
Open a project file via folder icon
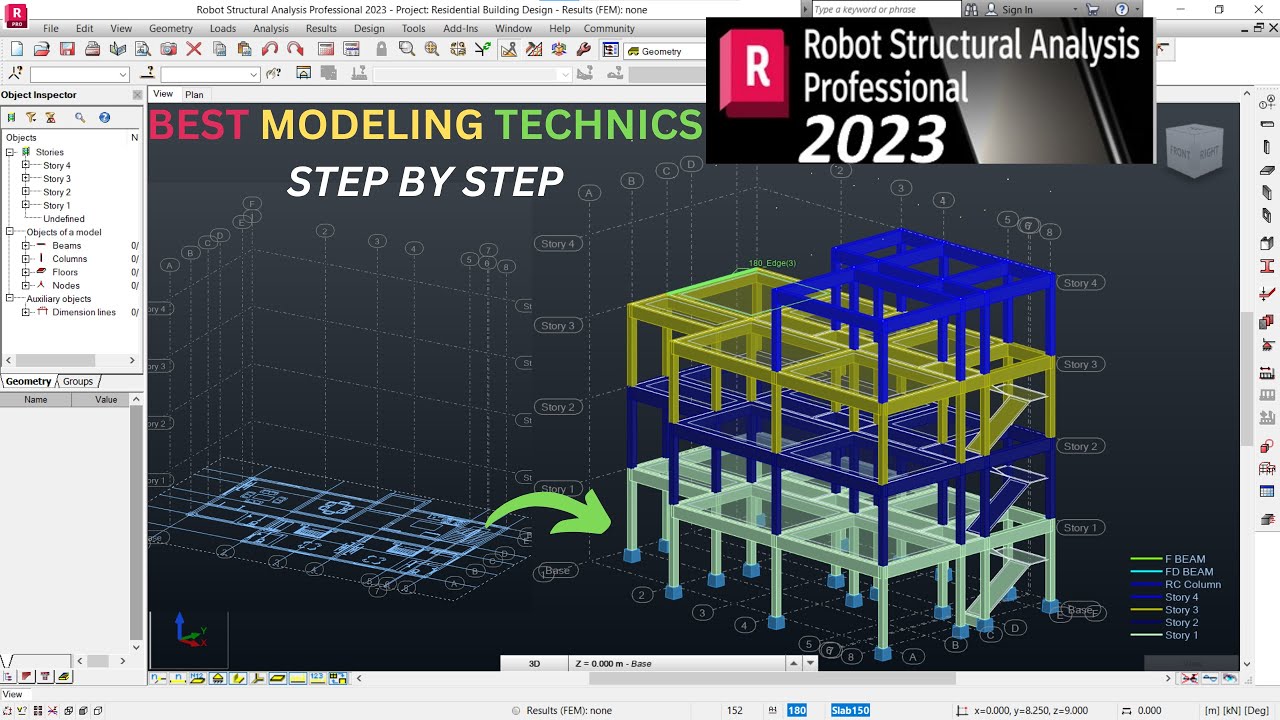[x=42, y=49]
